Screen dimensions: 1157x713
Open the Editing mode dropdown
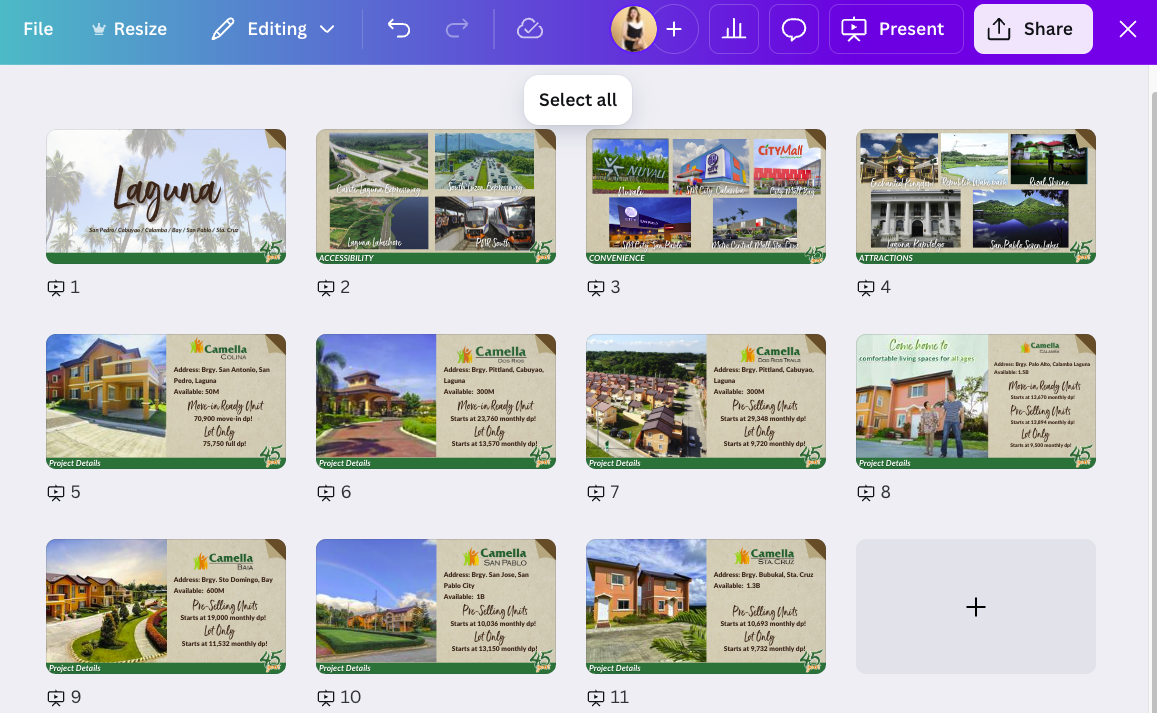pos(273,29)
